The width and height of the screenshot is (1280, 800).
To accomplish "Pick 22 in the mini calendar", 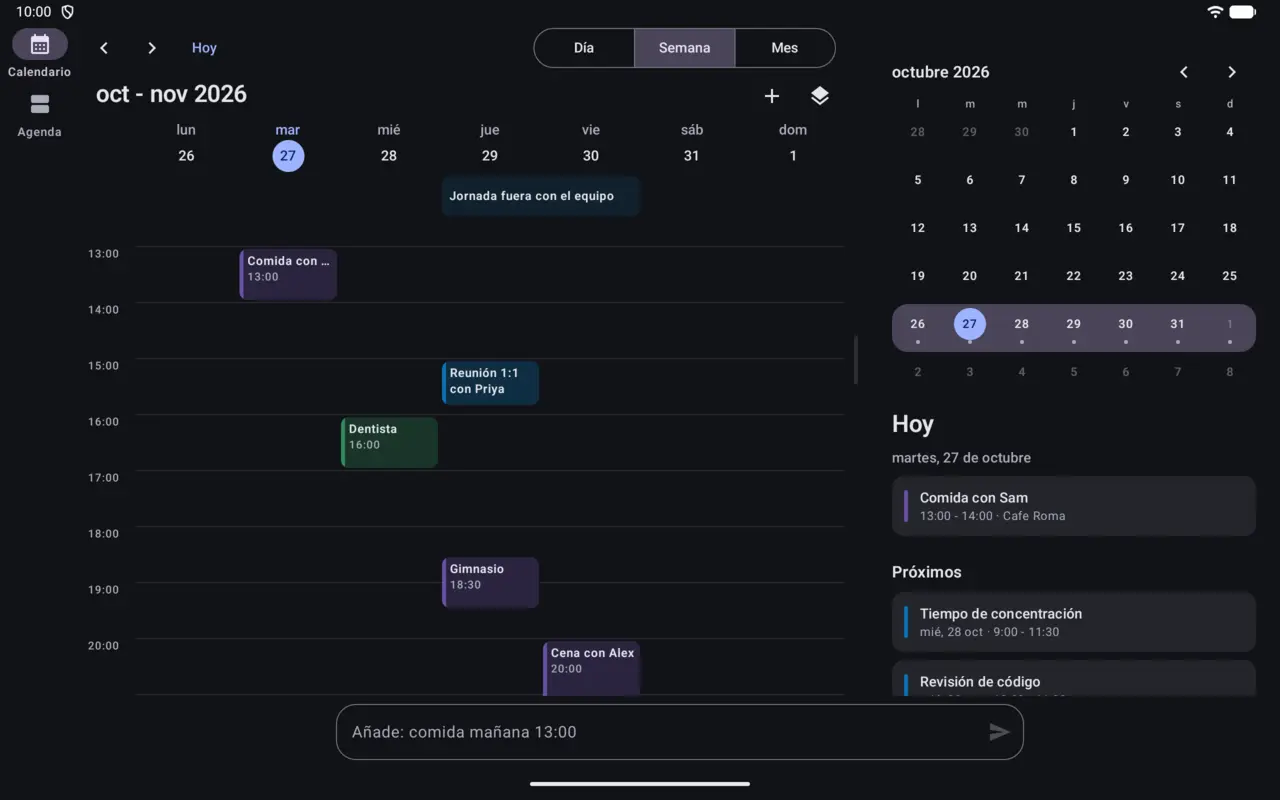I will pos(1074,276).
